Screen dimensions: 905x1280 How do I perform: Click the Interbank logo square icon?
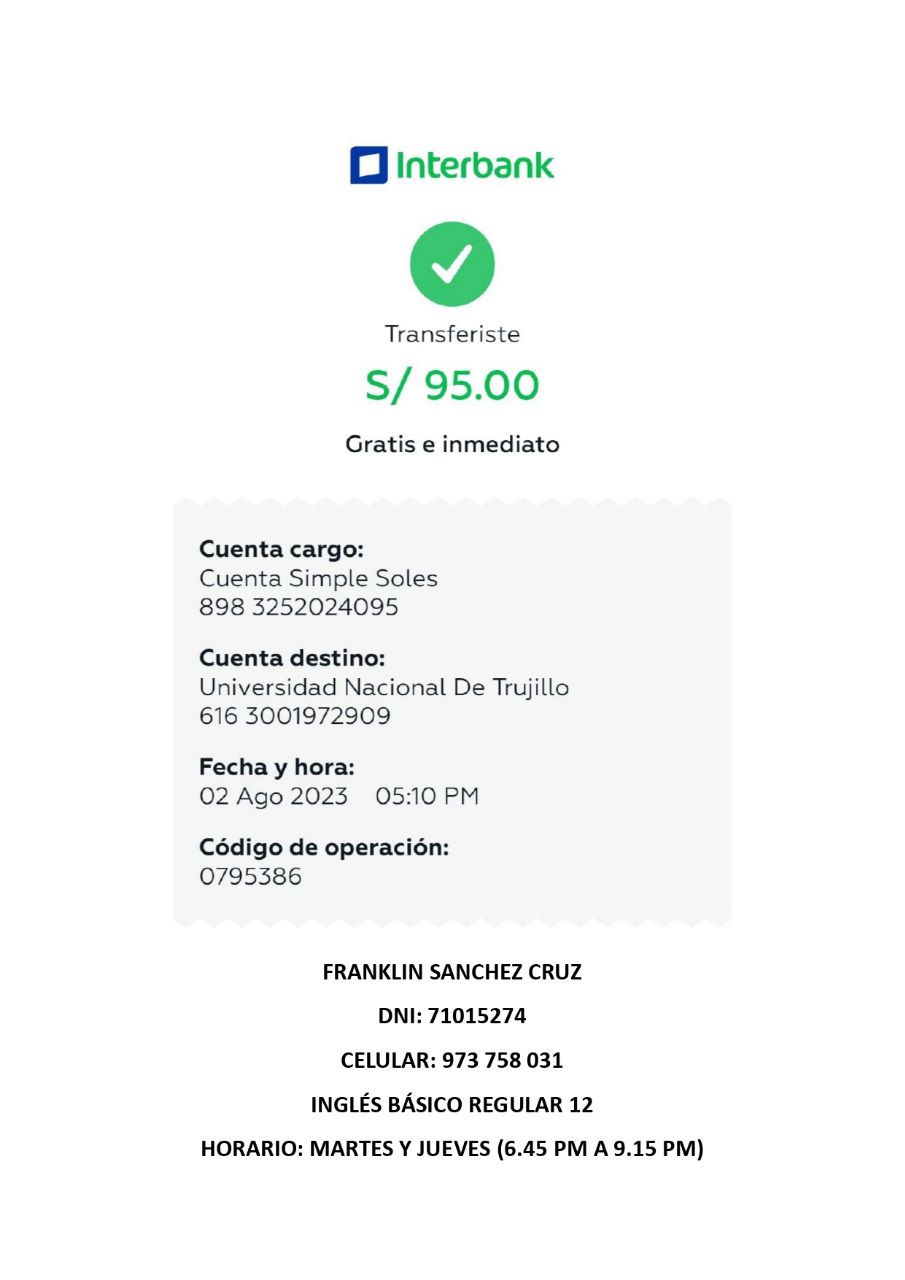368,165
